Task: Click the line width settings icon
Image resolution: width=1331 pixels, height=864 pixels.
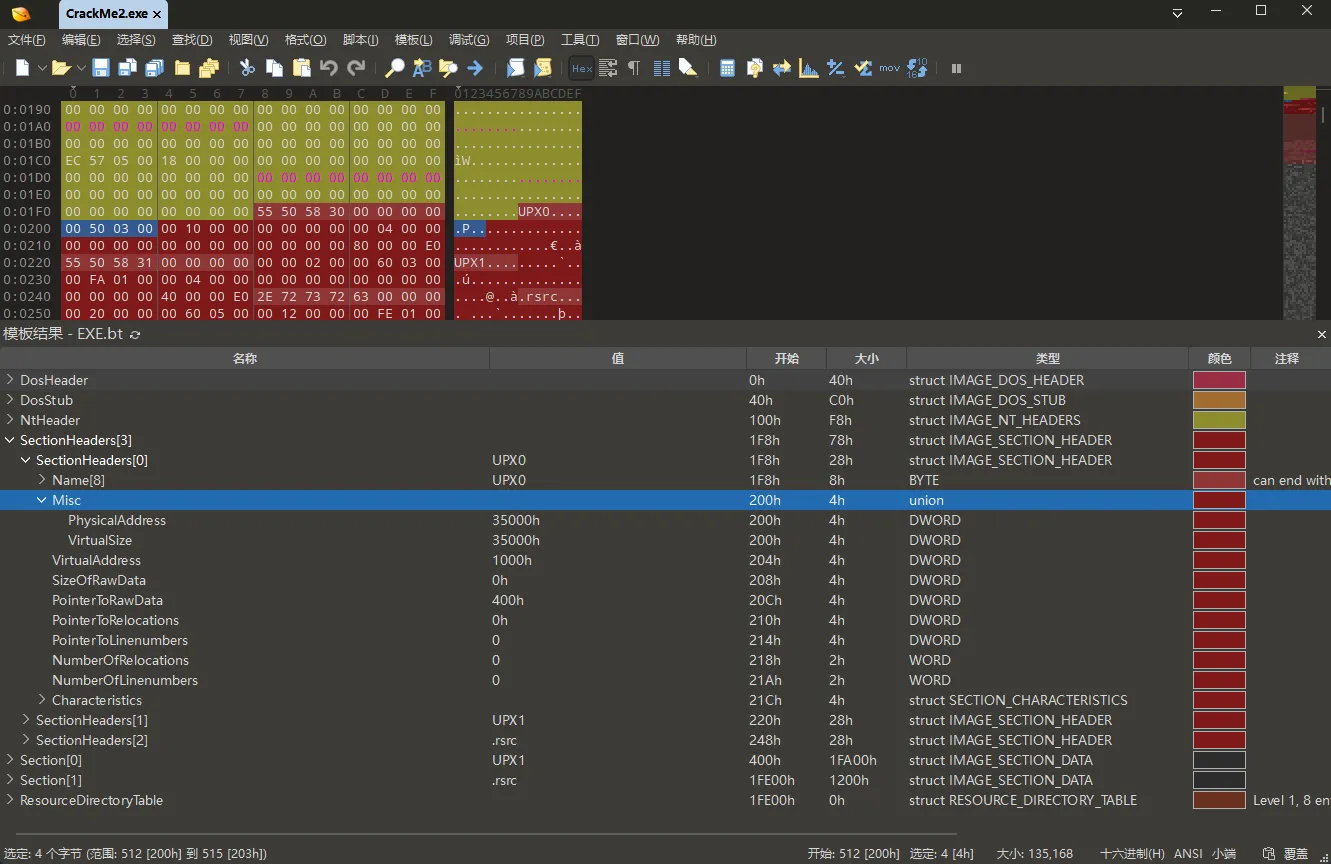Action: [607, 68]
